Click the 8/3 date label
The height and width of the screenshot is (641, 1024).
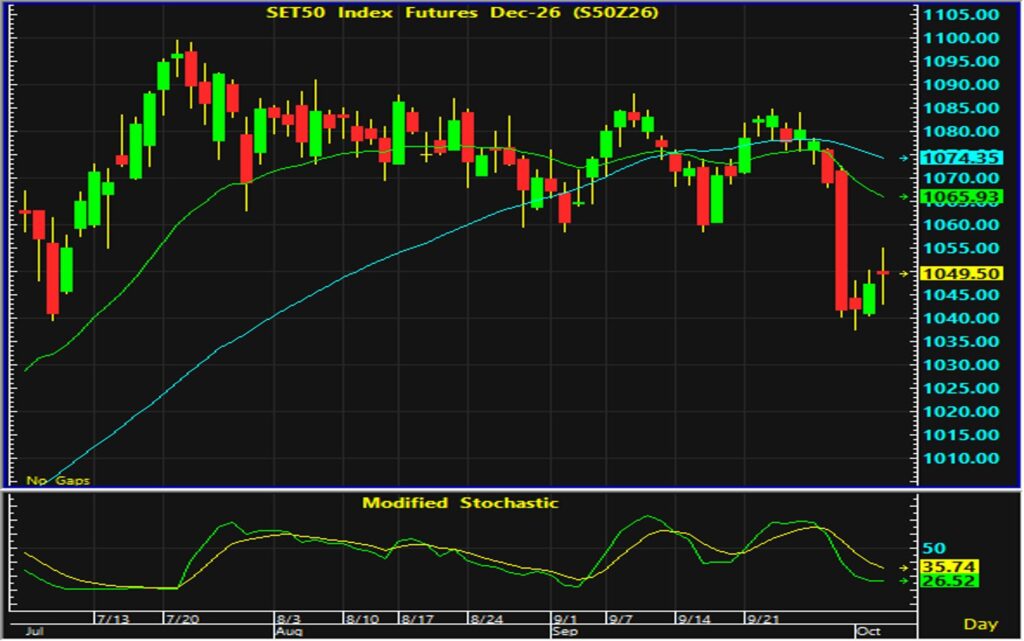289,619
